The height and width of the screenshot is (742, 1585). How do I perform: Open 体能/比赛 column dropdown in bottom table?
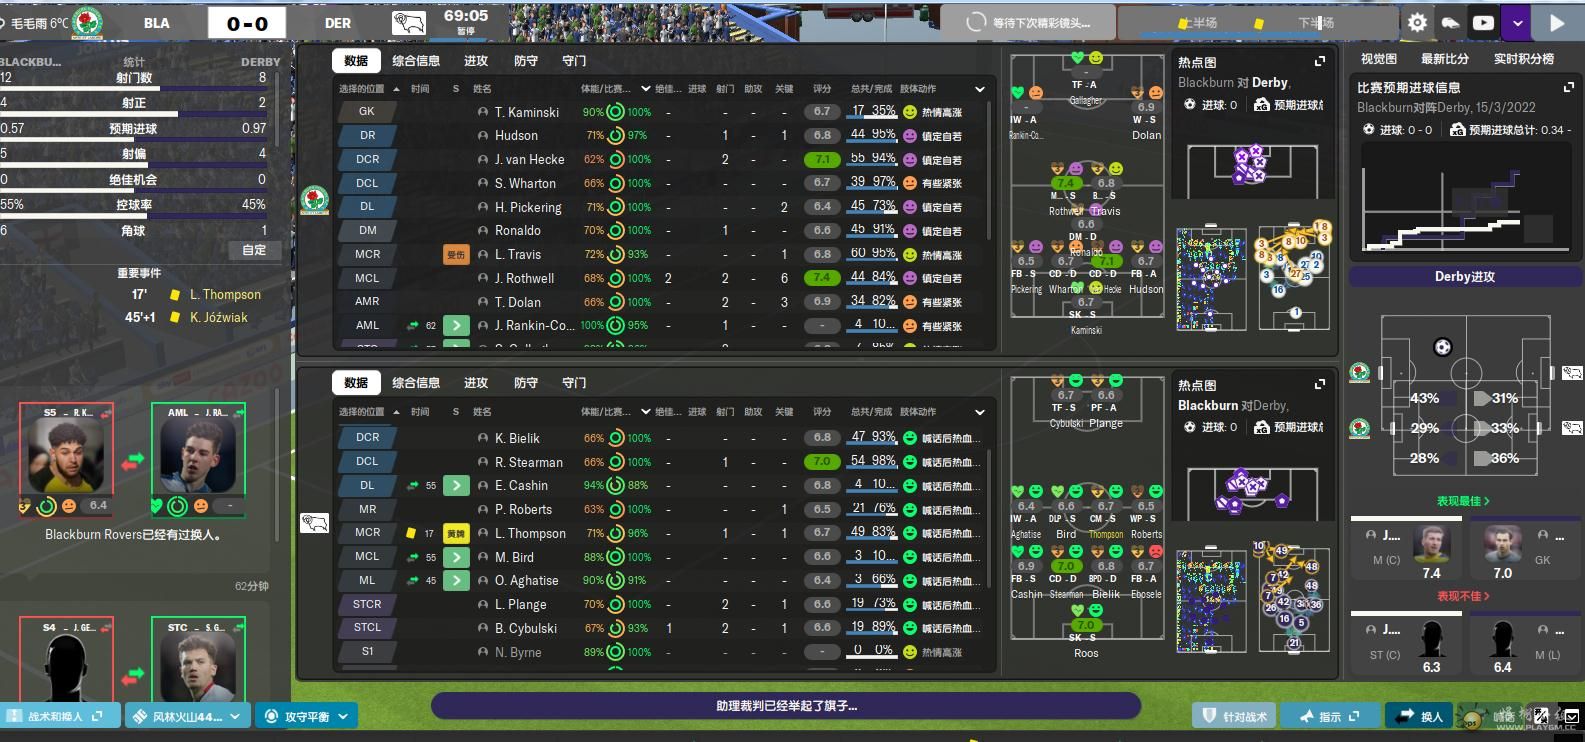[645, 412]
